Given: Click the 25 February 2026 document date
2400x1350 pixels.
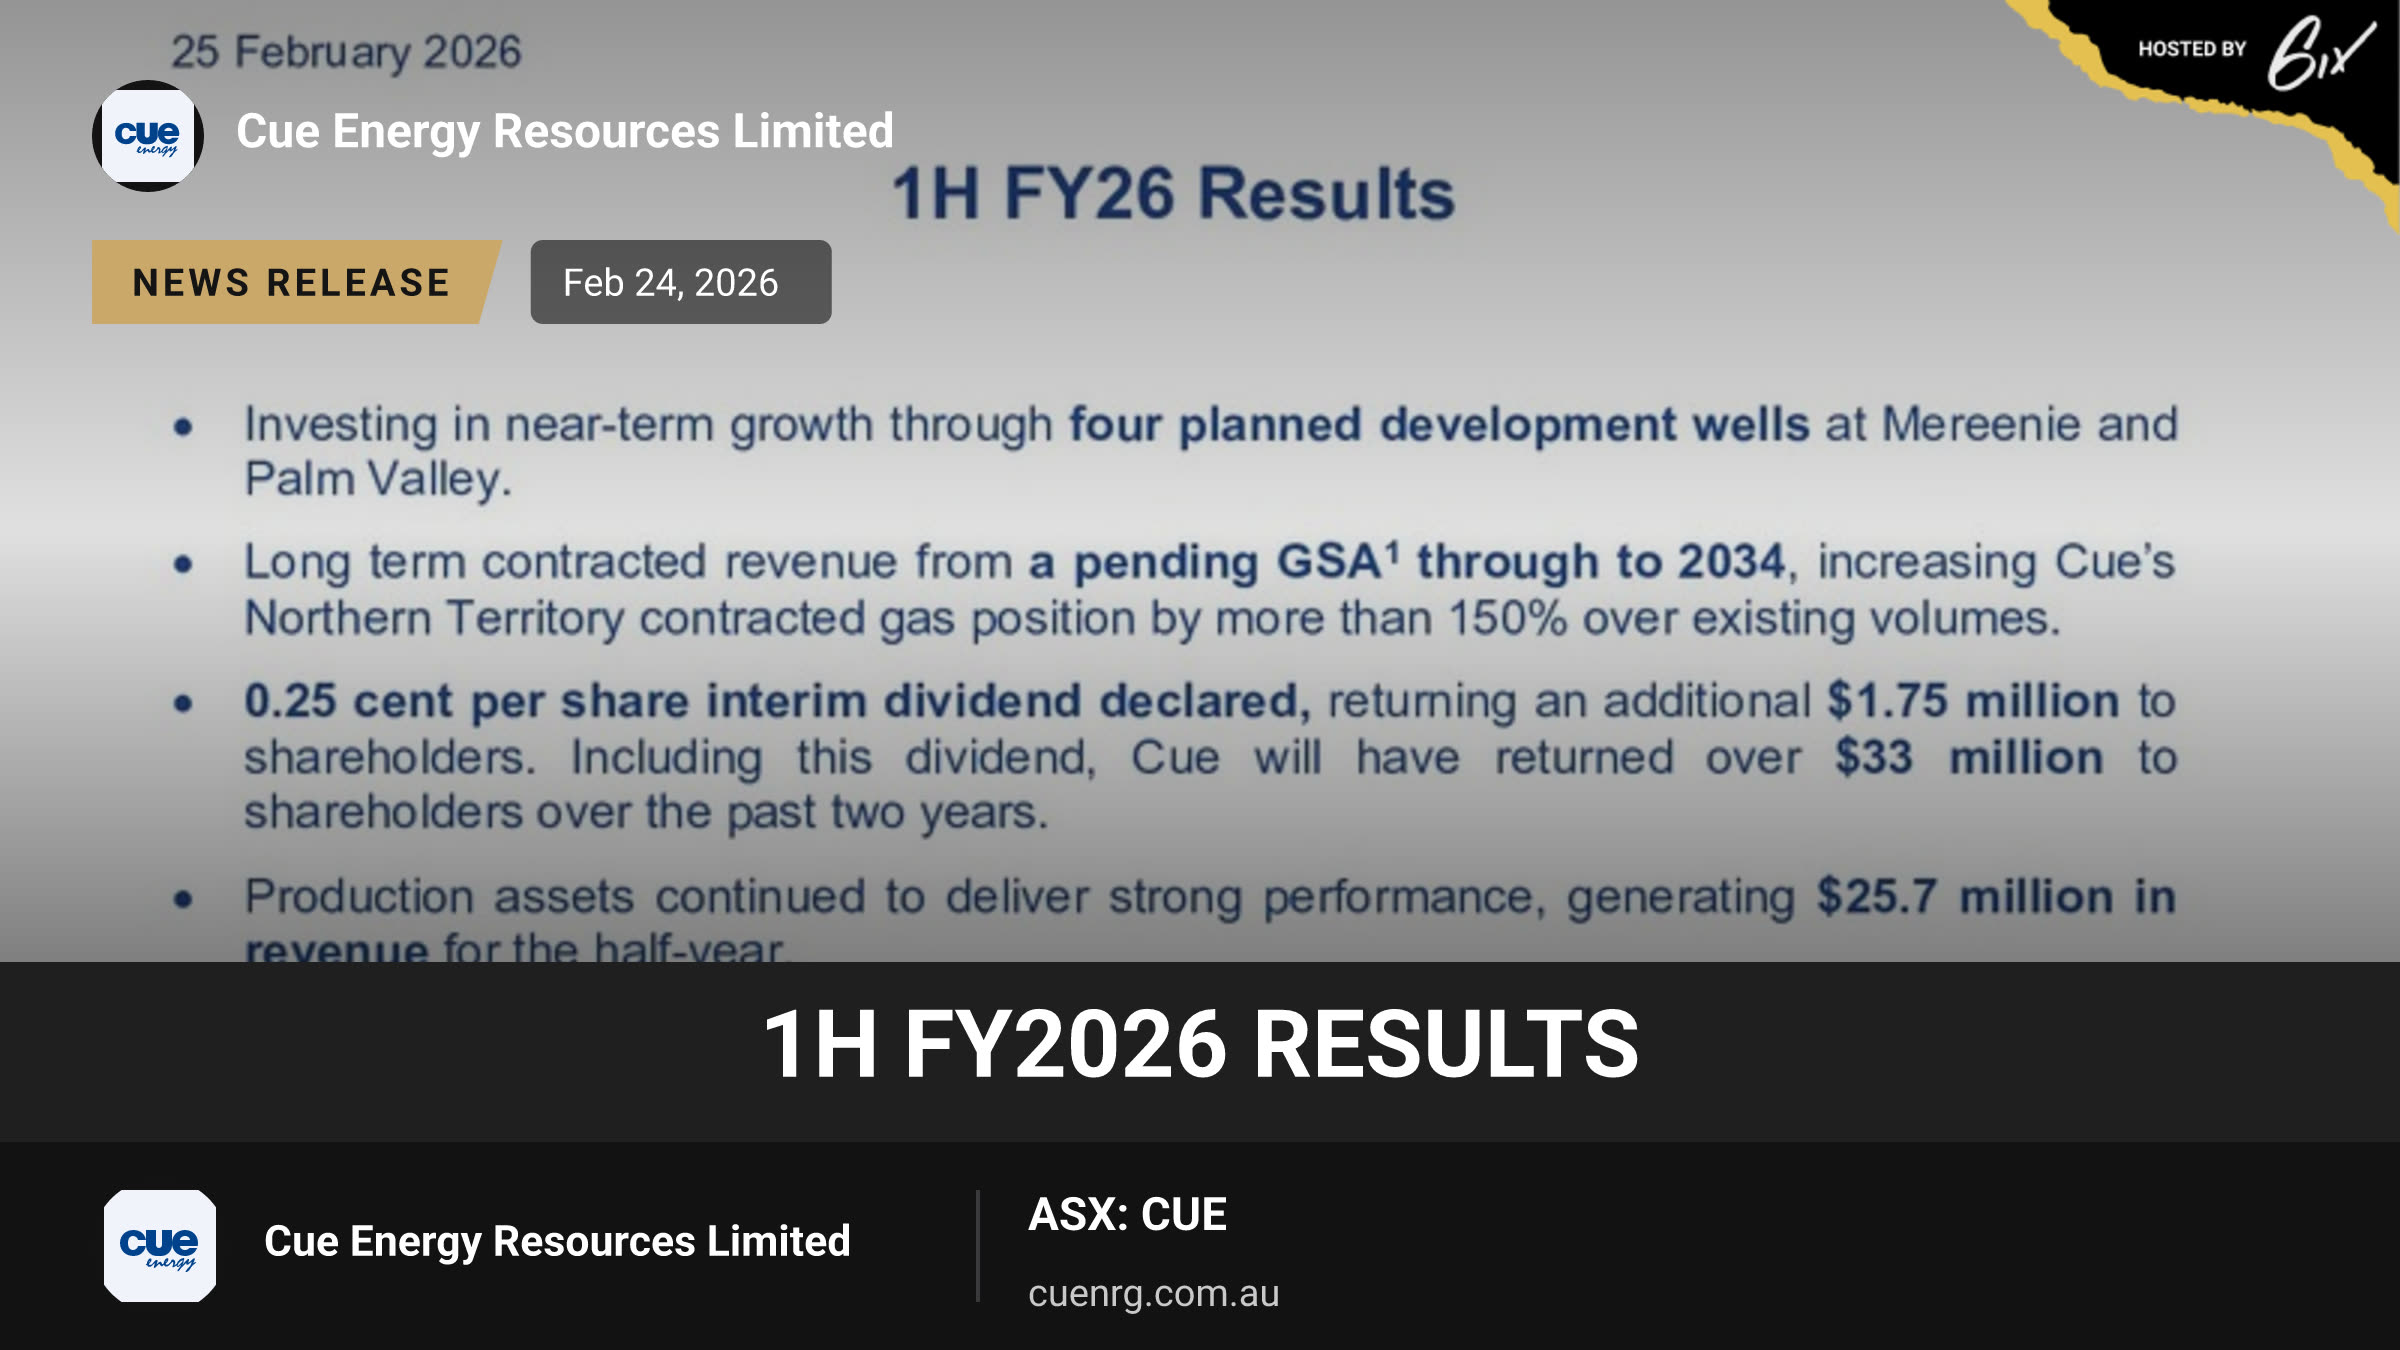Looking at the screenshot, I should (x=346, y=52).
